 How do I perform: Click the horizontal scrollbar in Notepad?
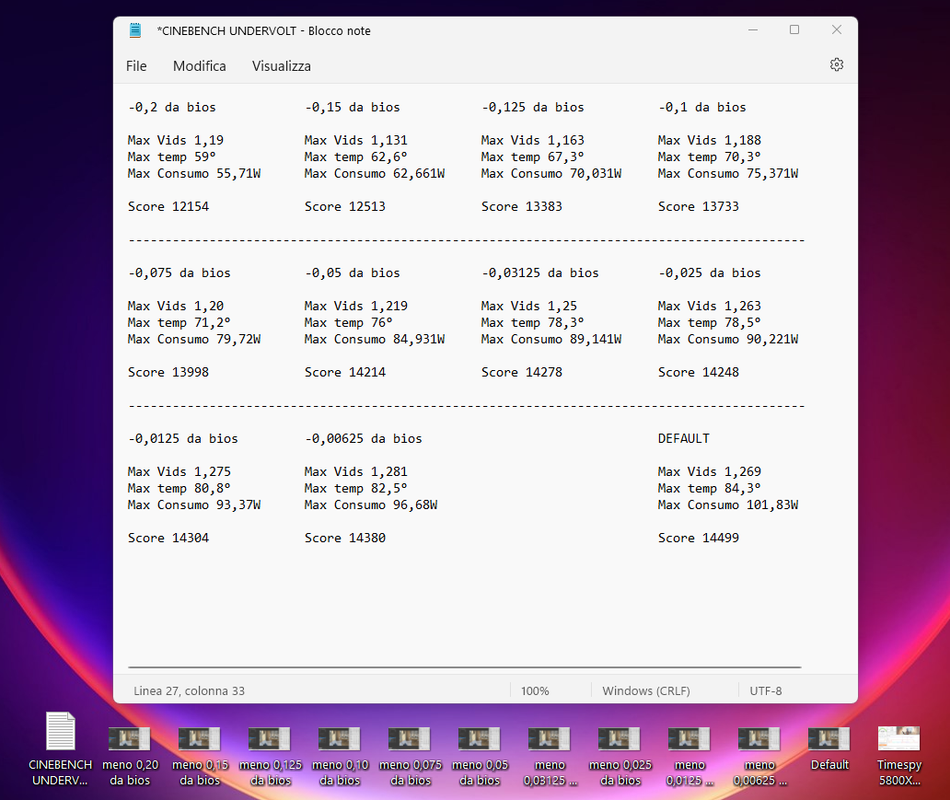point(465,667)
